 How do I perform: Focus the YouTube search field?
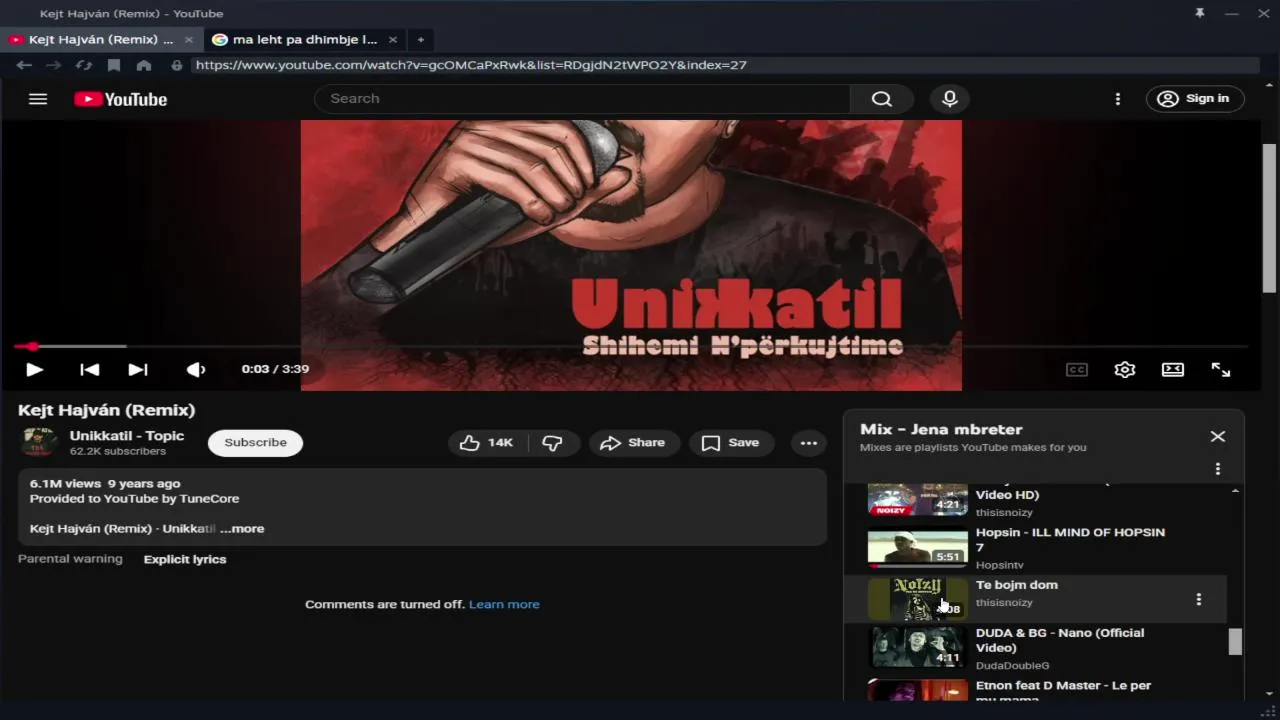tap(583, 99)
